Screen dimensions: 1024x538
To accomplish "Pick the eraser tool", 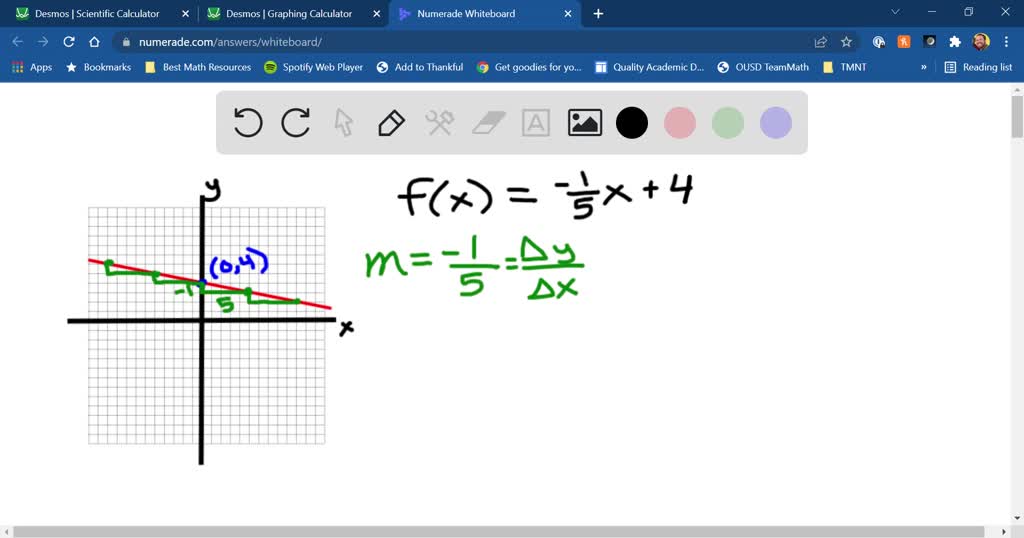I will (488, 123).
